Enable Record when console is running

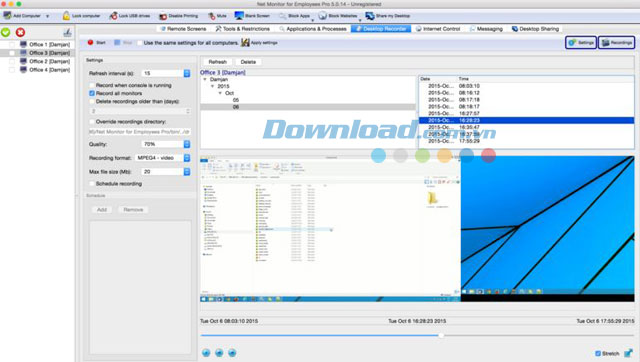tap(92, 85)
